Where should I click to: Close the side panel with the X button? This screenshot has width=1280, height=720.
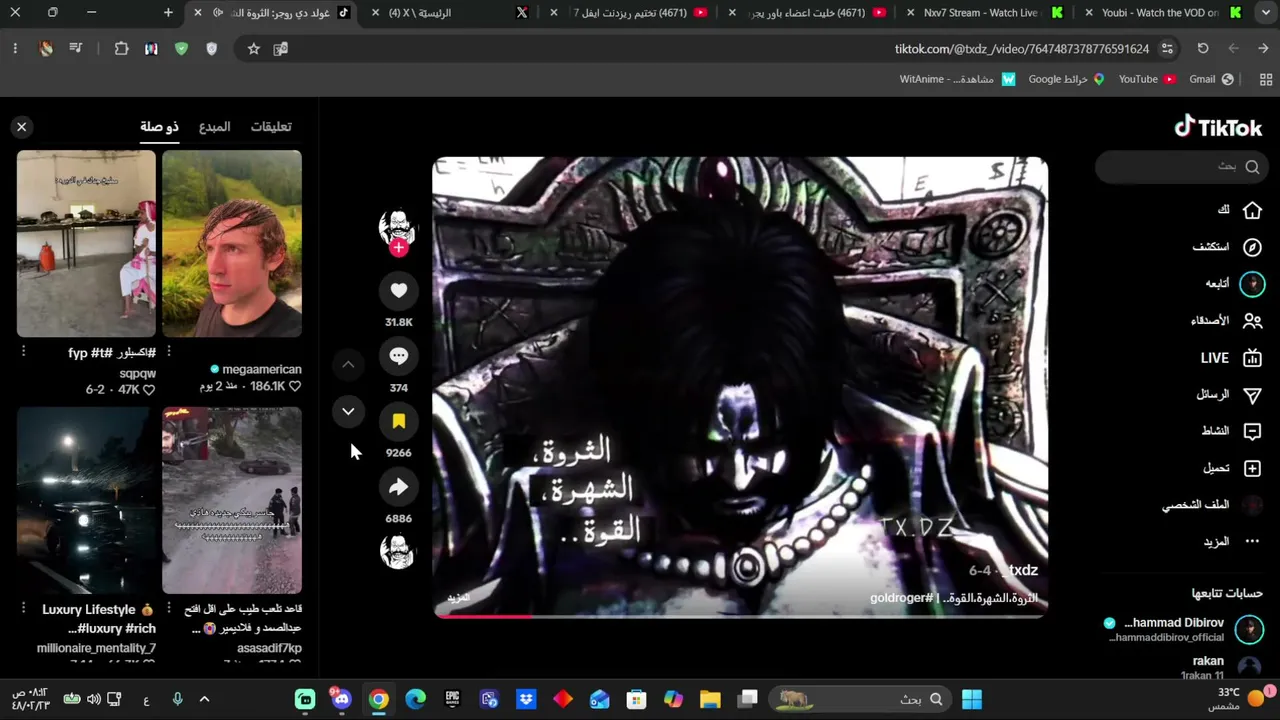click(21, 127)
